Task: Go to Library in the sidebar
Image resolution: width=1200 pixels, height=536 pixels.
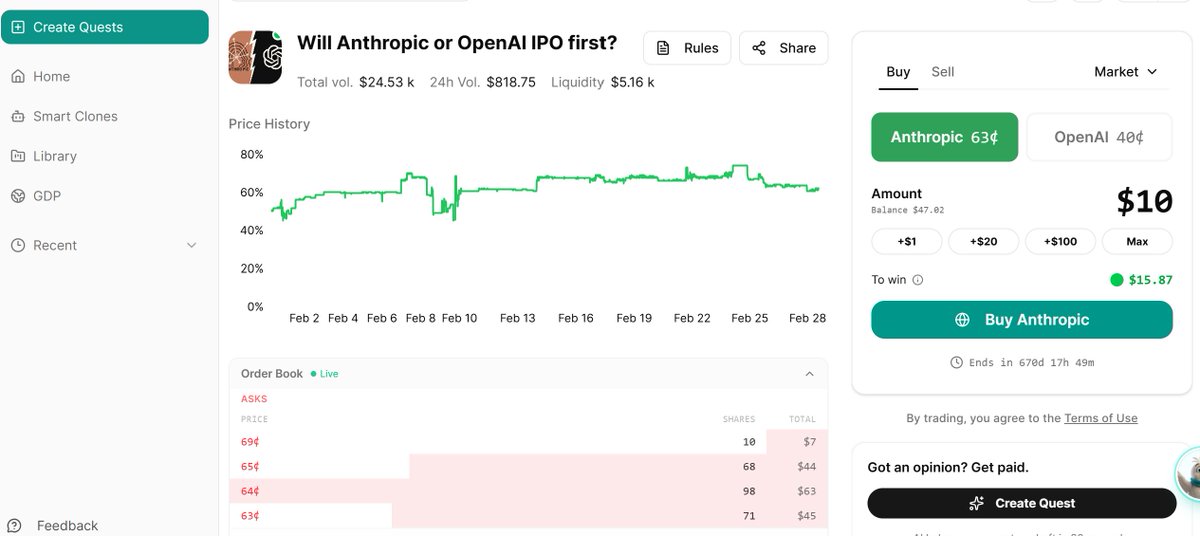Action: coord(54,156)
